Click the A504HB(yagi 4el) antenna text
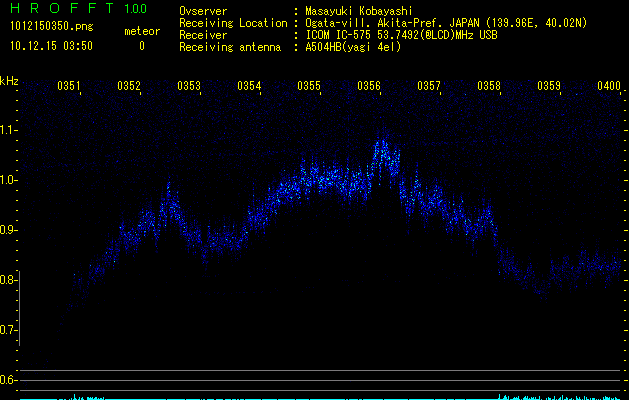 [353, 47]
